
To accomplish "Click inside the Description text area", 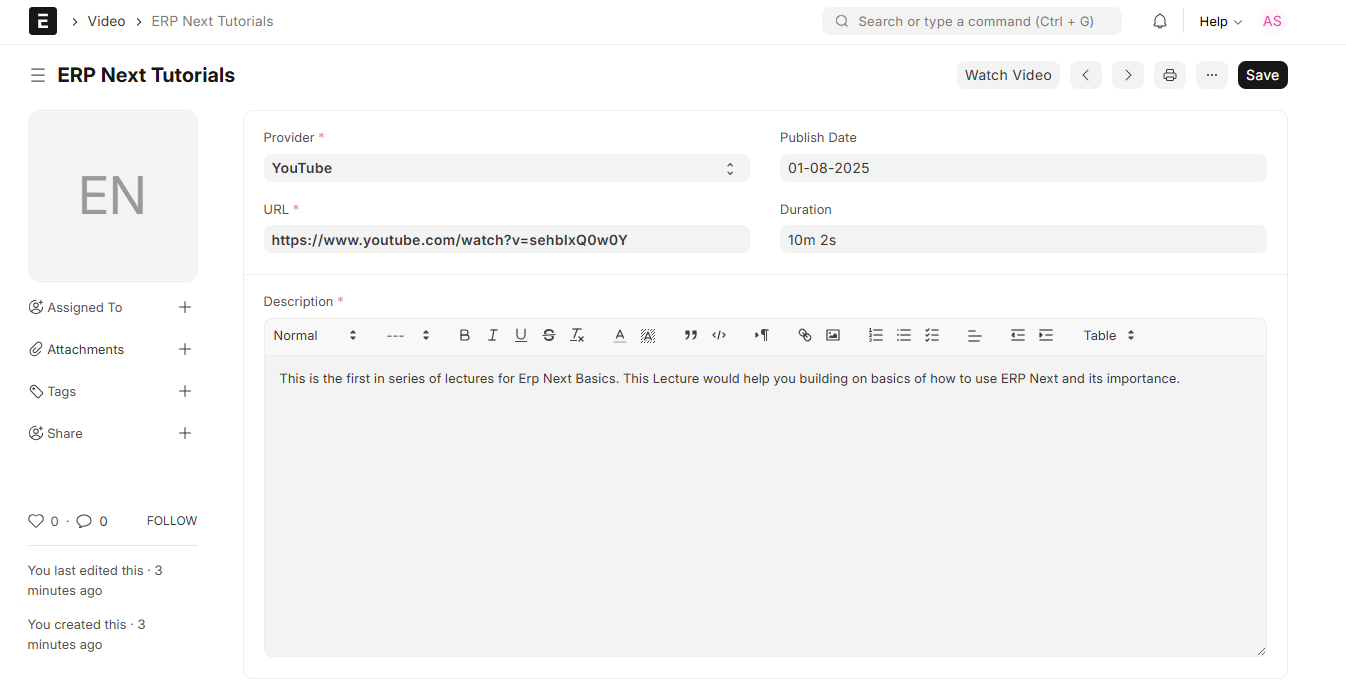I will (765, 505).
